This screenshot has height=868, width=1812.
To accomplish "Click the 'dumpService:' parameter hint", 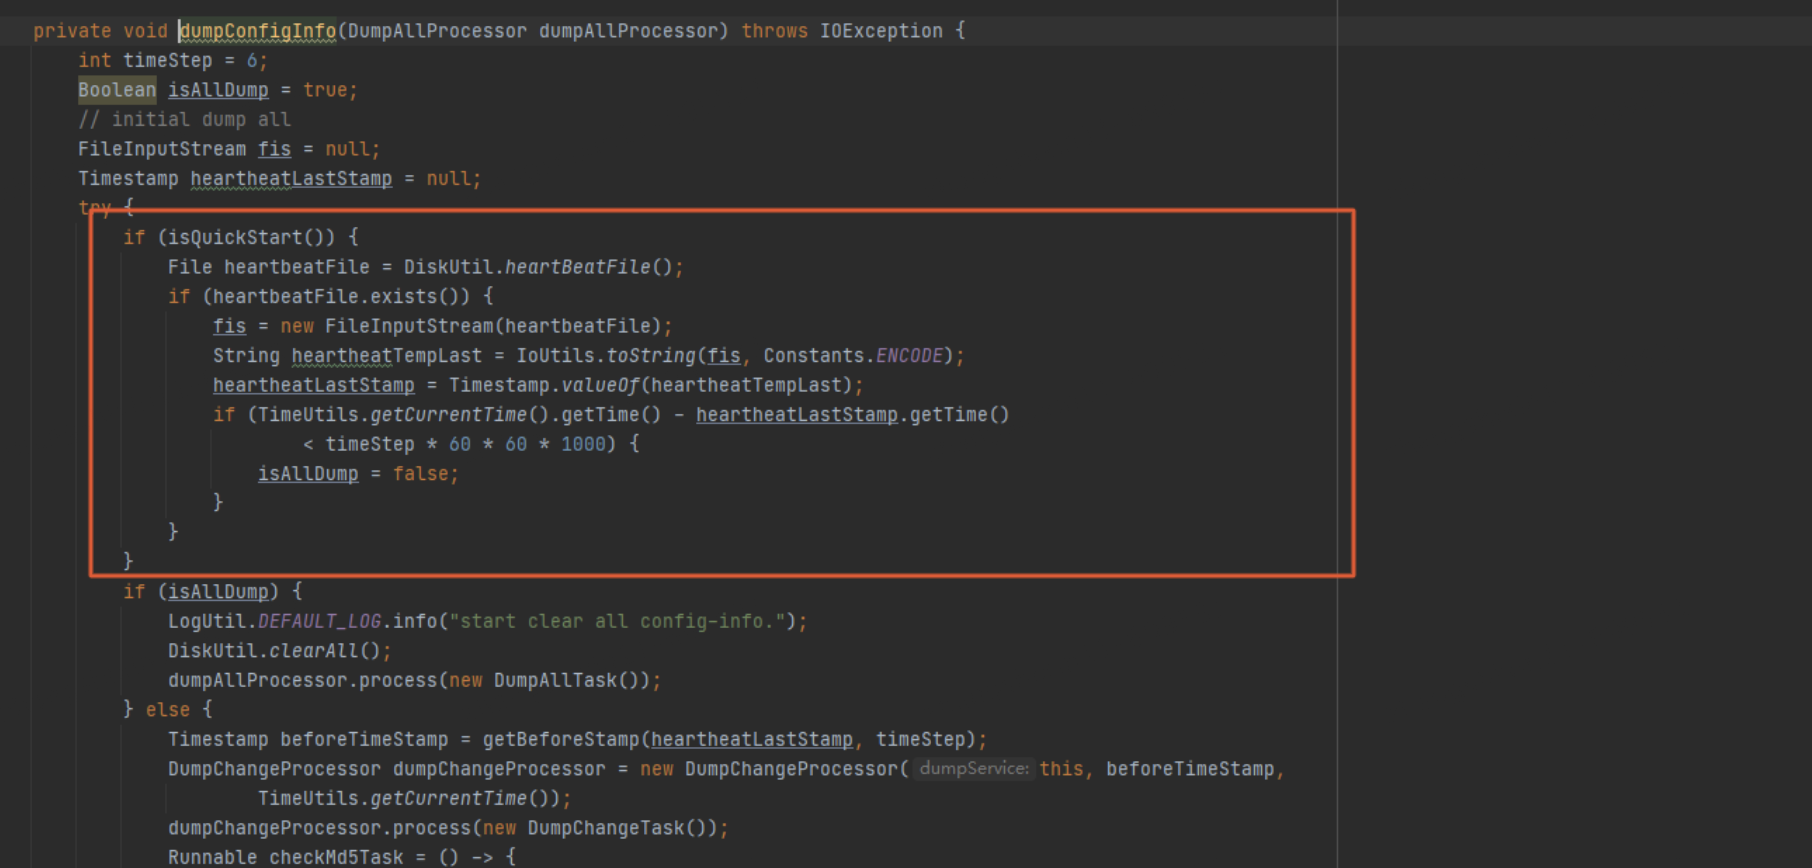I will 973,768.
